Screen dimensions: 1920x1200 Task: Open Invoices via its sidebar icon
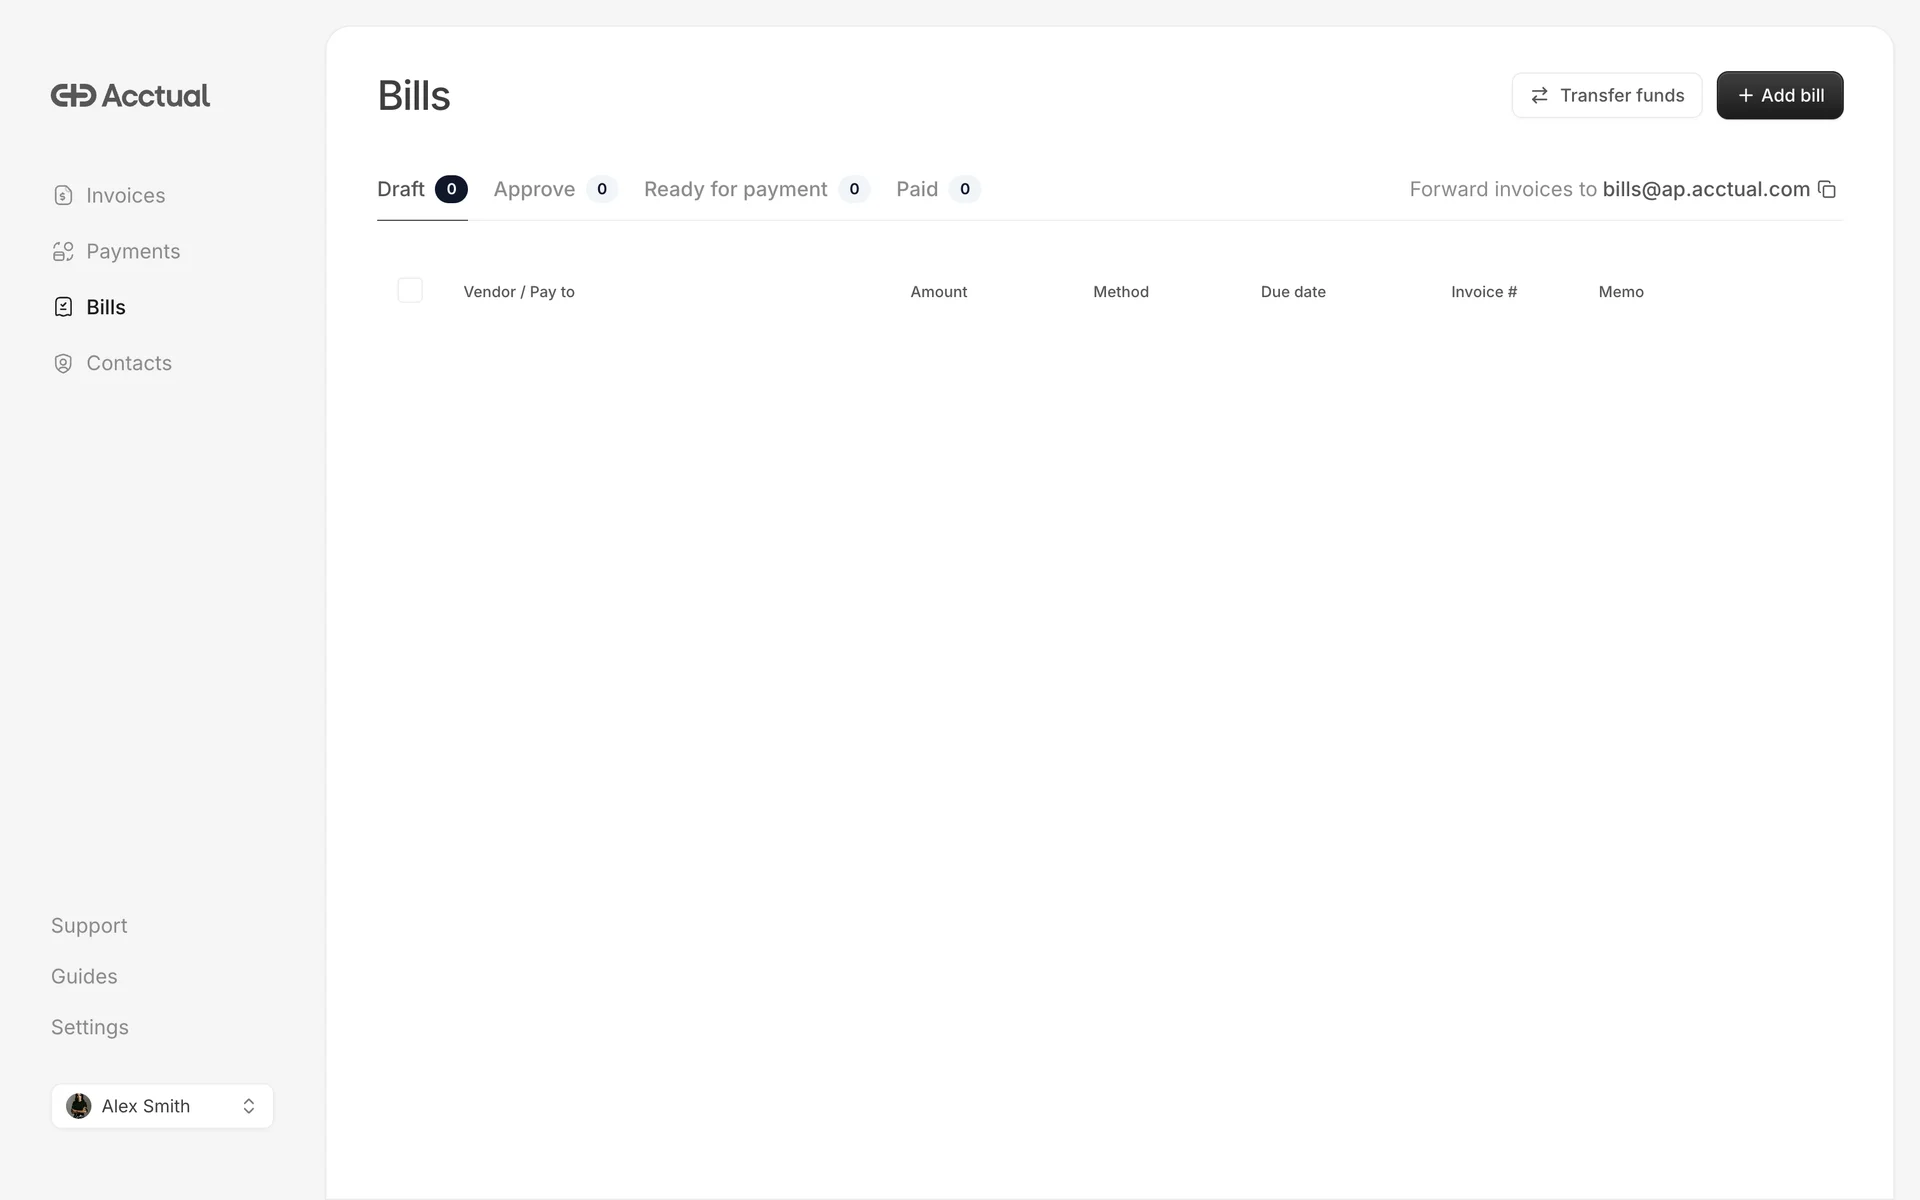point(63,195)
